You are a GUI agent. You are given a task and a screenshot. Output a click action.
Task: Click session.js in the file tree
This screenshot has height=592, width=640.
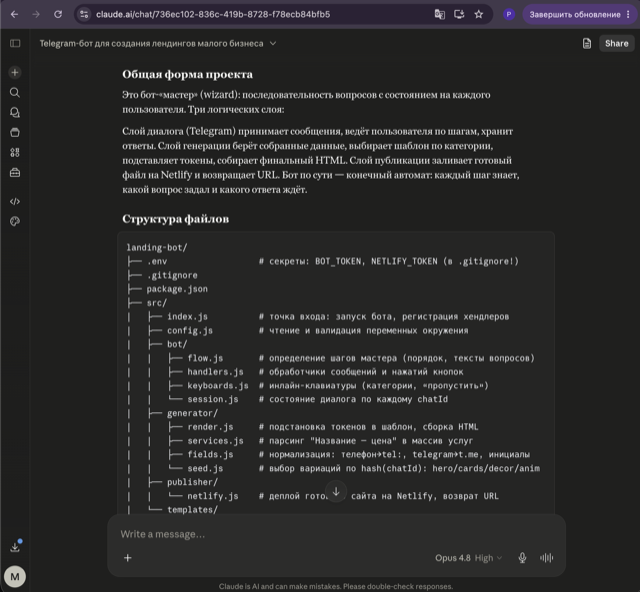click(x=213, y=399)
